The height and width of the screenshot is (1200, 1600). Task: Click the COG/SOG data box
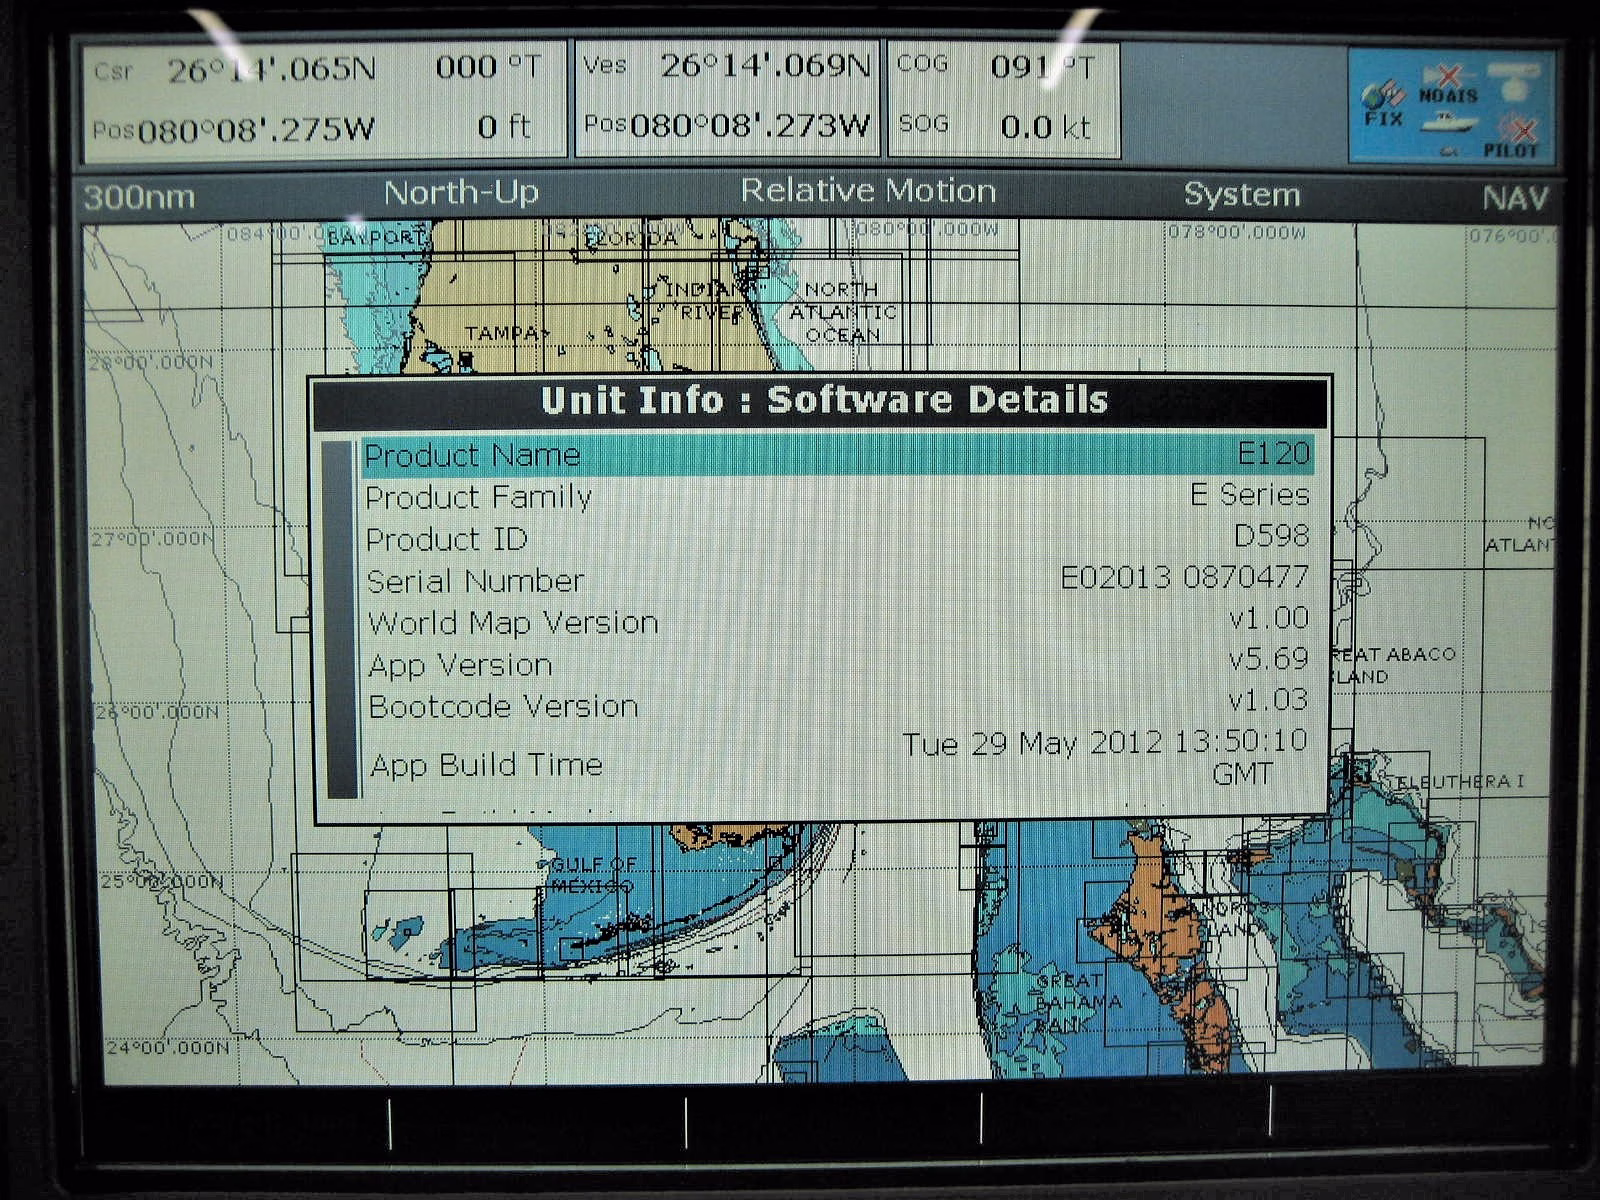pos(1003,98)
